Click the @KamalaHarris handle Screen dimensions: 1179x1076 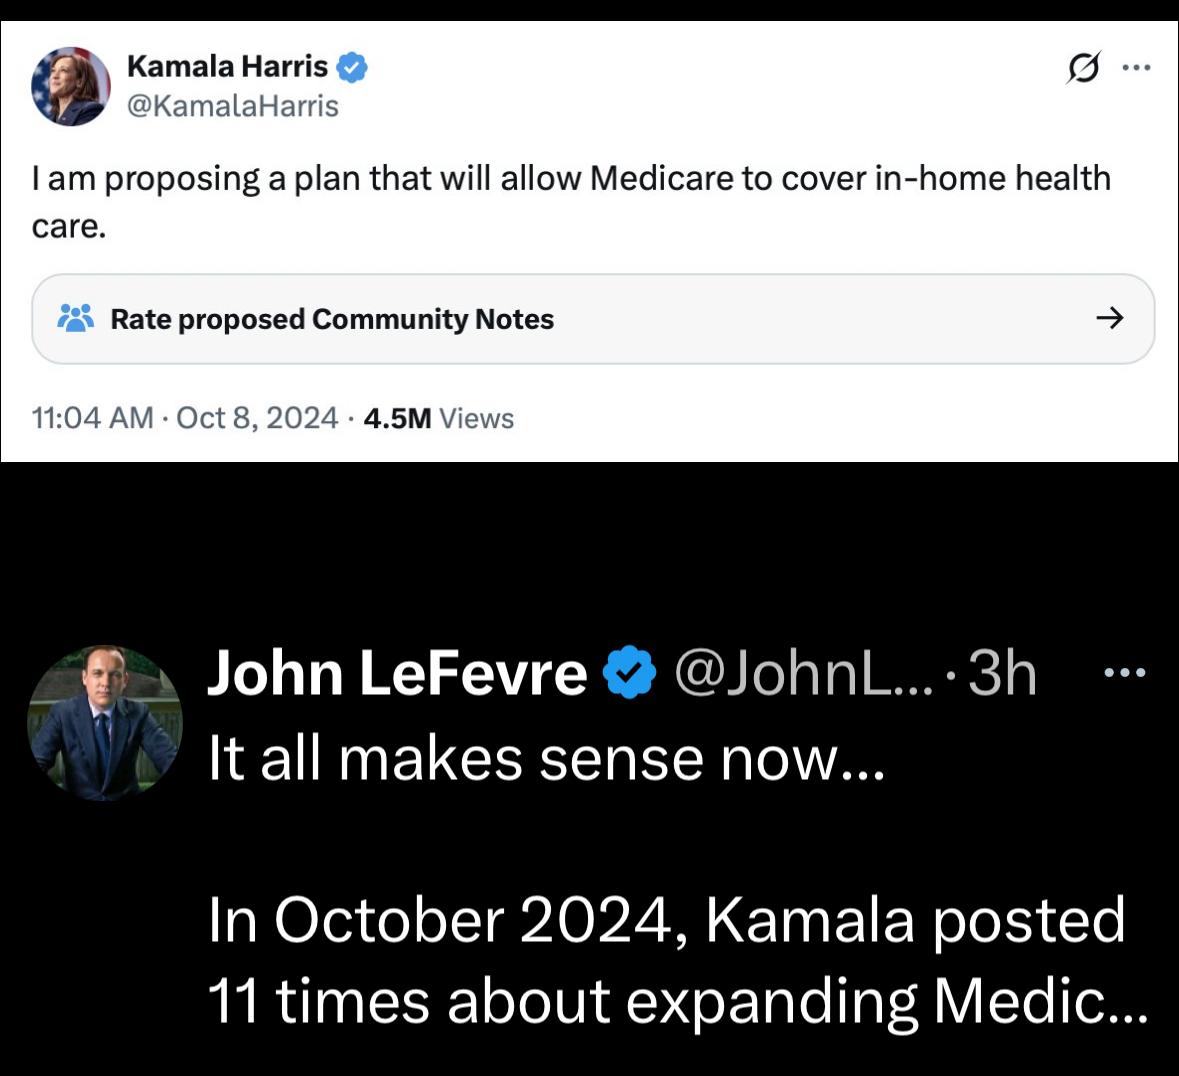(x=233, y=106)
